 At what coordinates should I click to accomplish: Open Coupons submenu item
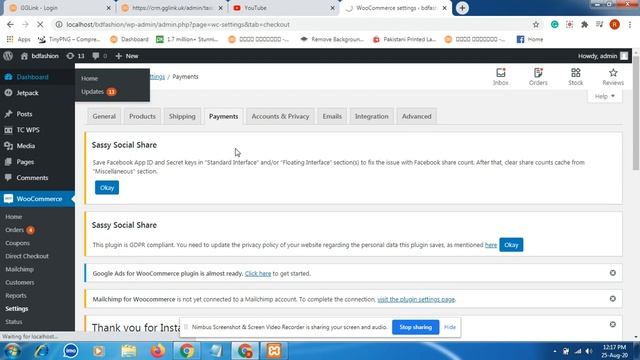tap(18, 243)
